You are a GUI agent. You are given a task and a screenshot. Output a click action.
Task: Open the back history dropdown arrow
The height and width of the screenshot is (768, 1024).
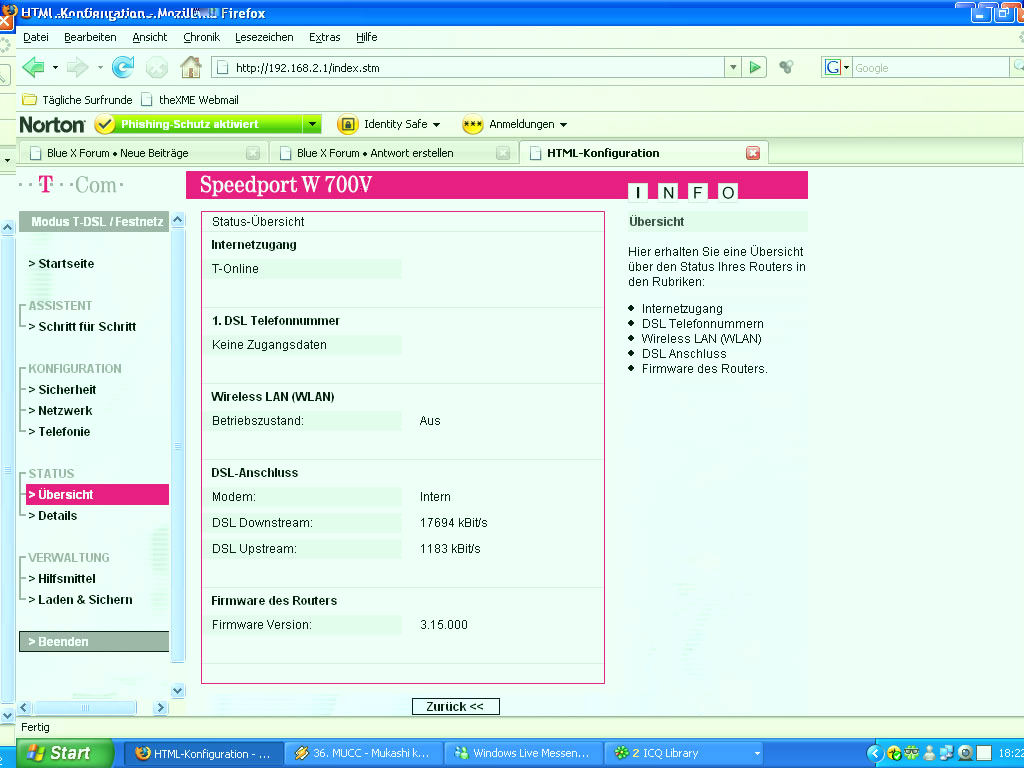[56, 67]
